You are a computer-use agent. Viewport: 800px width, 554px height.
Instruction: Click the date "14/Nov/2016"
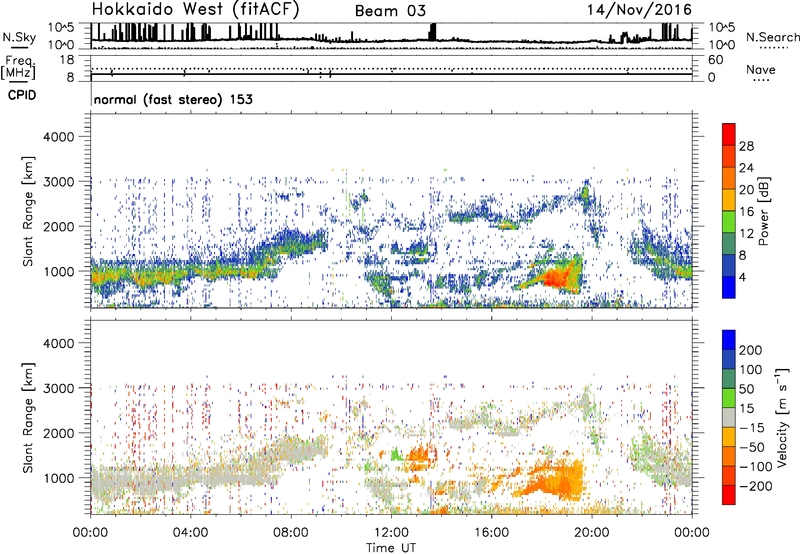click(639, 9)
